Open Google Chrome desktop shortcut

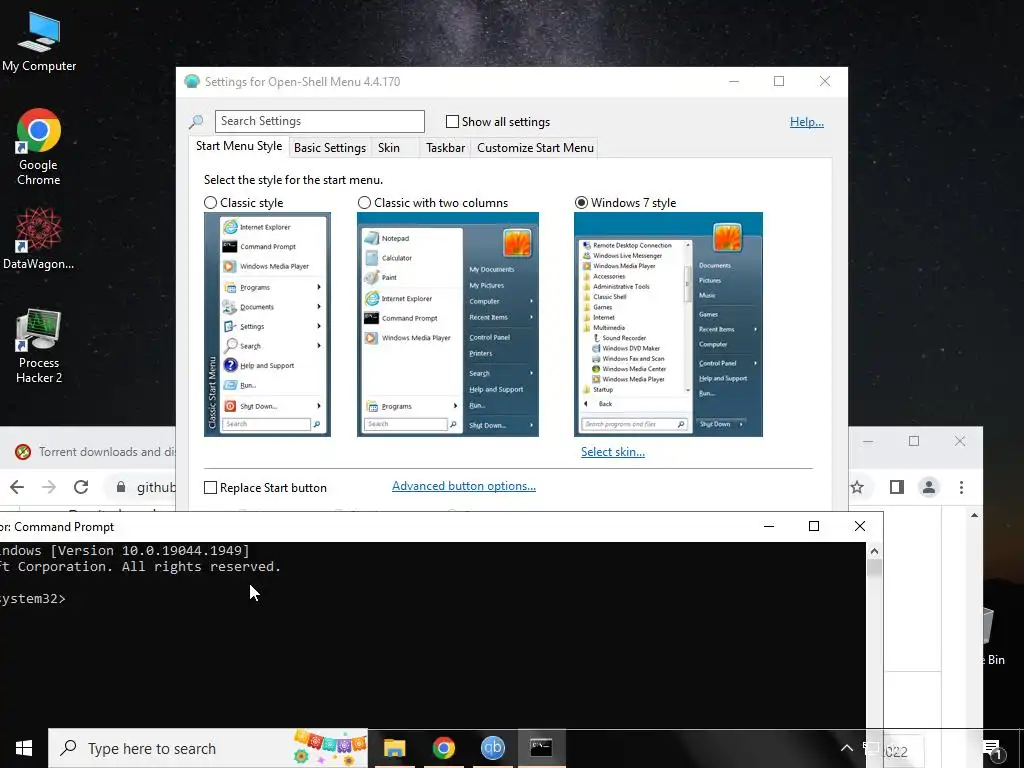39,147
